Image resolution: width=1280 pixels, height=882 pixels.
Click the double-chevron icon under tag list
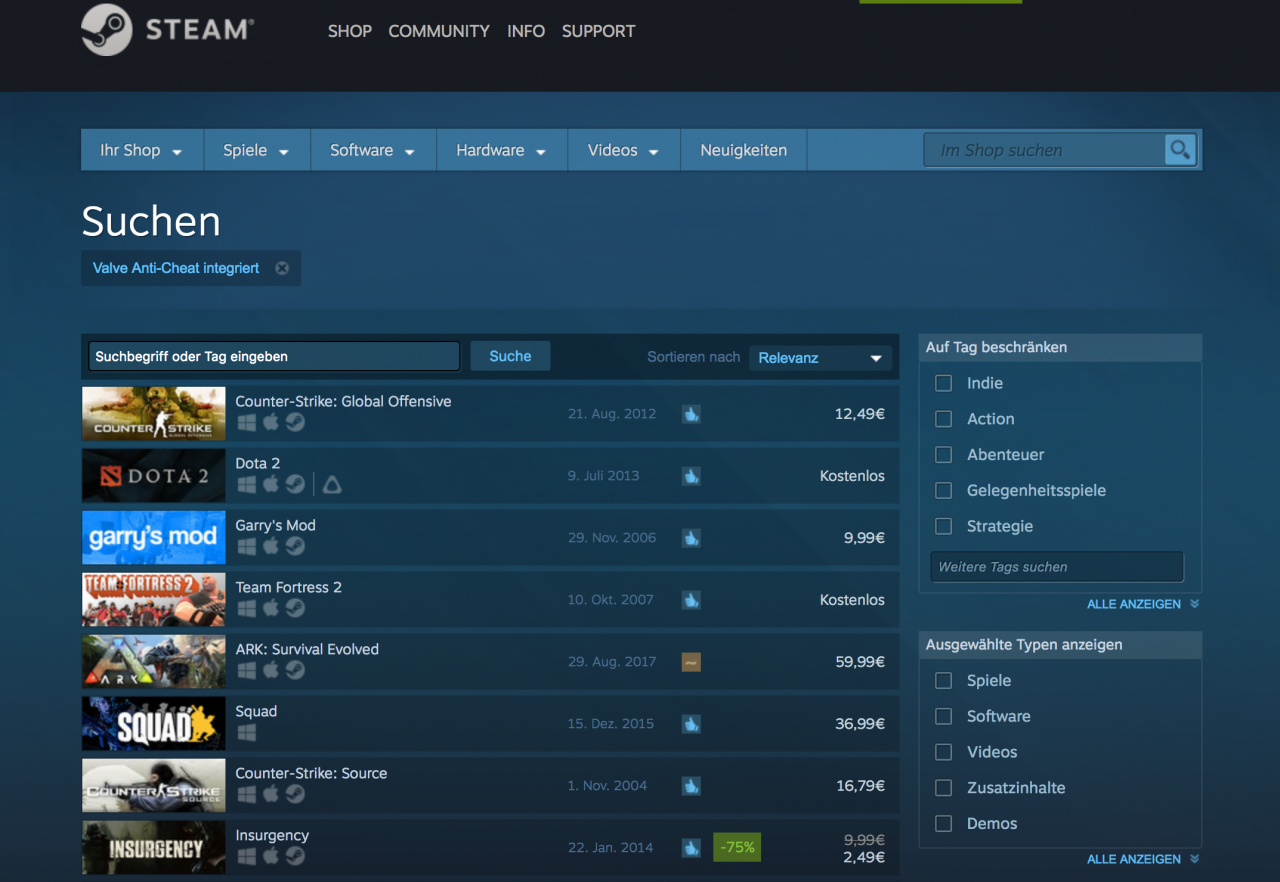click(1194, 604)
